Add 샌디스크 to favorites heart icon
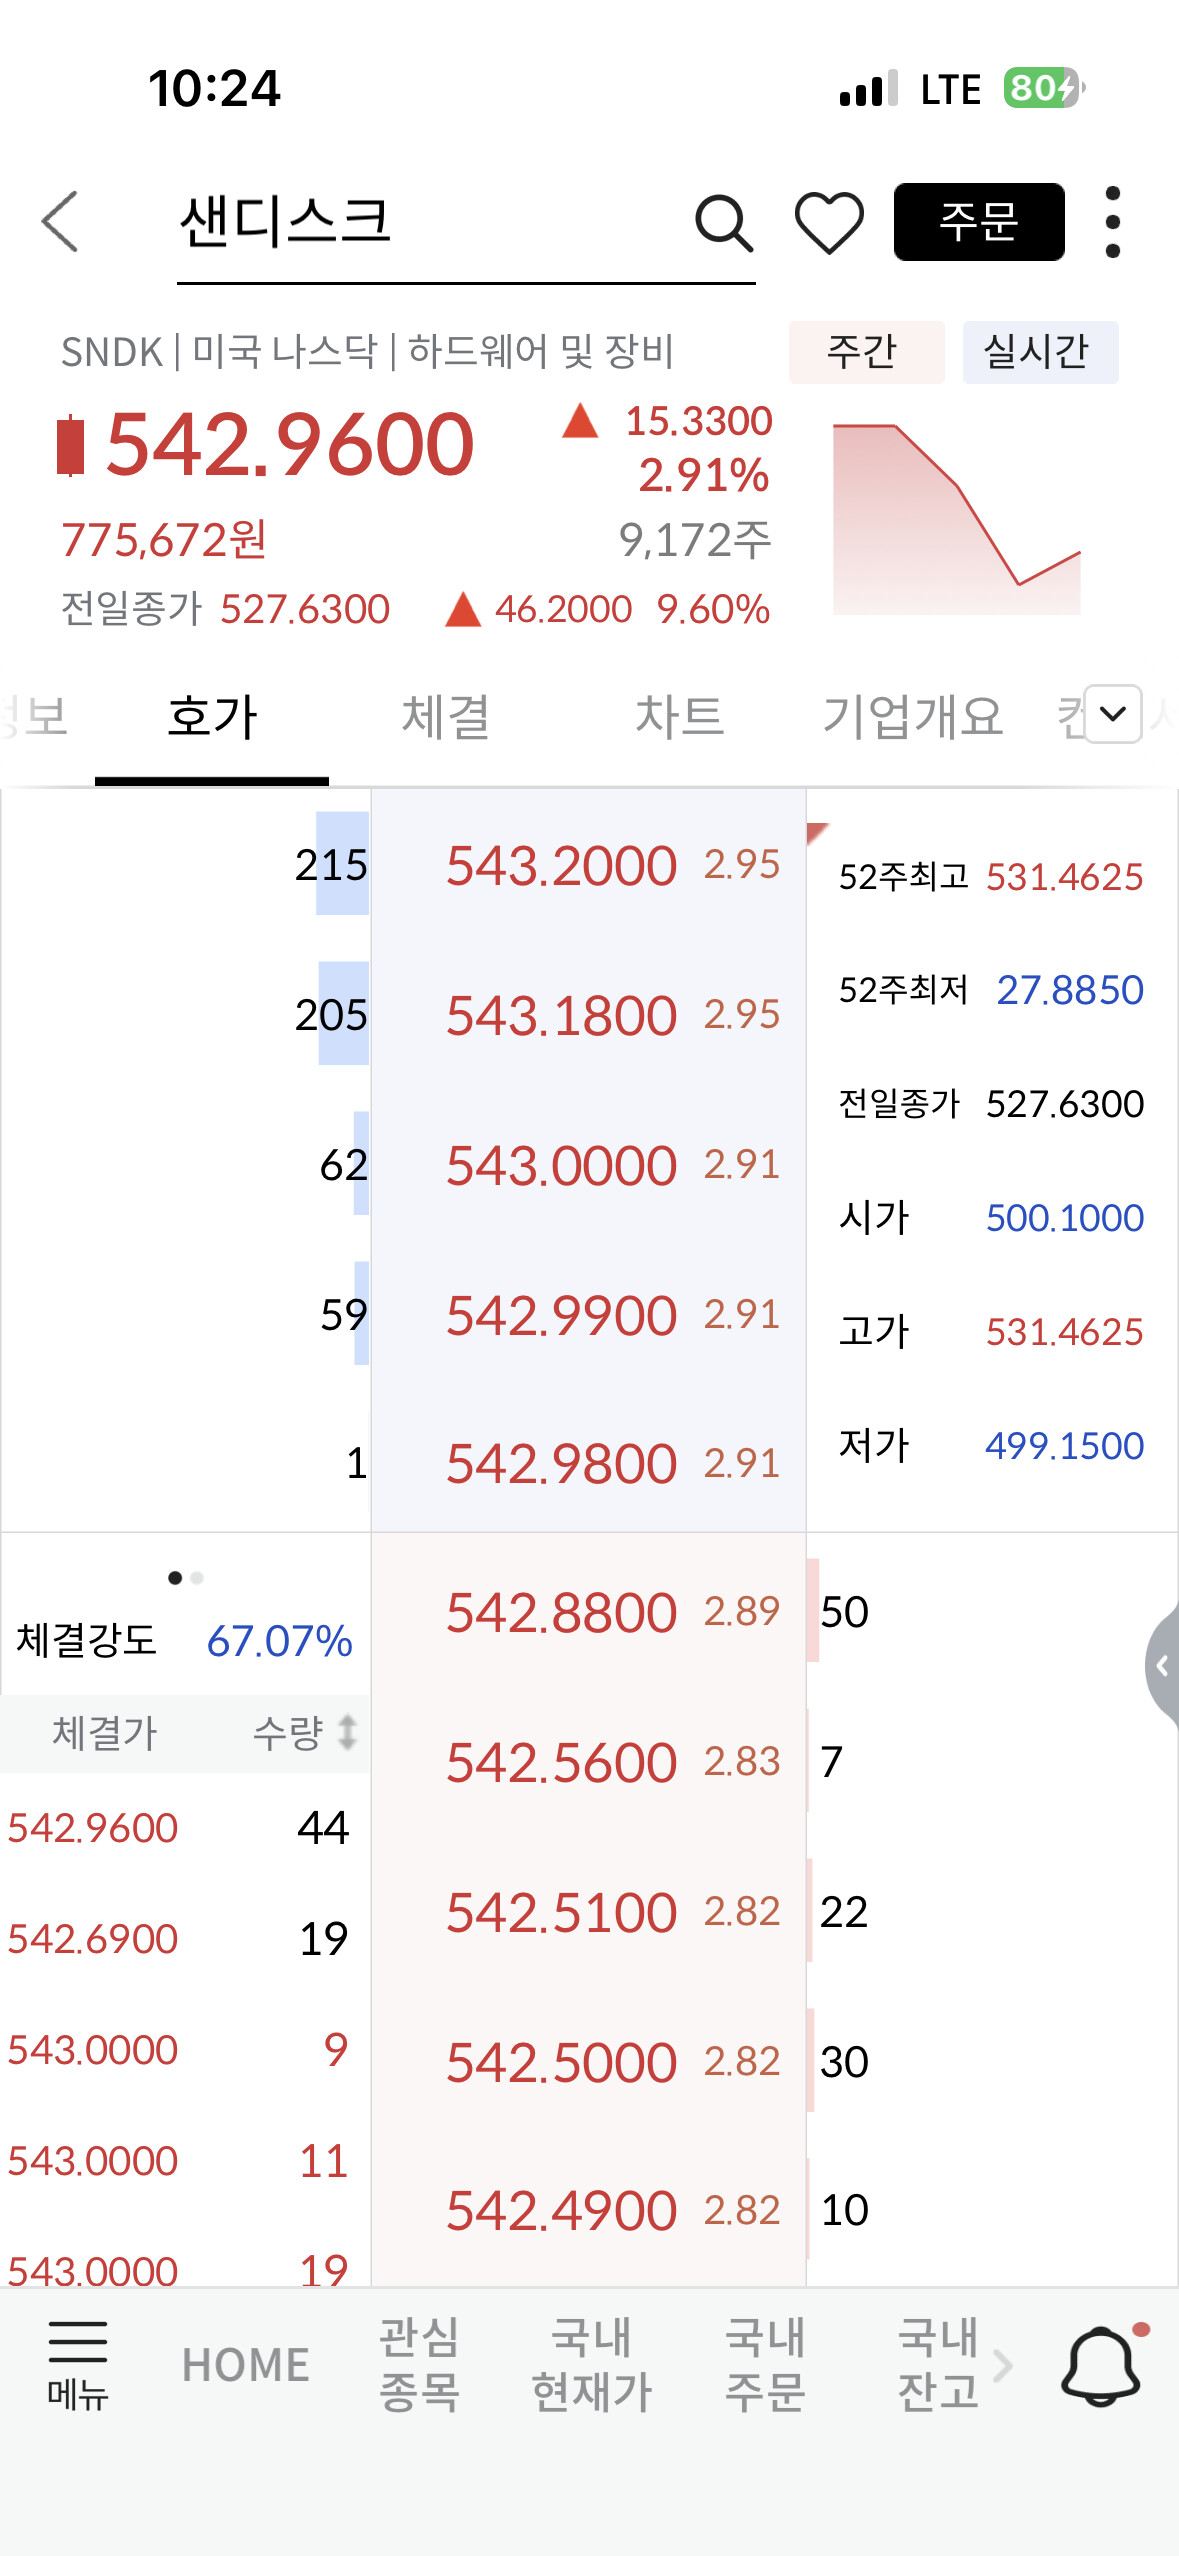The height and width of the screenshot is (2556, 1179). [829, 222]
